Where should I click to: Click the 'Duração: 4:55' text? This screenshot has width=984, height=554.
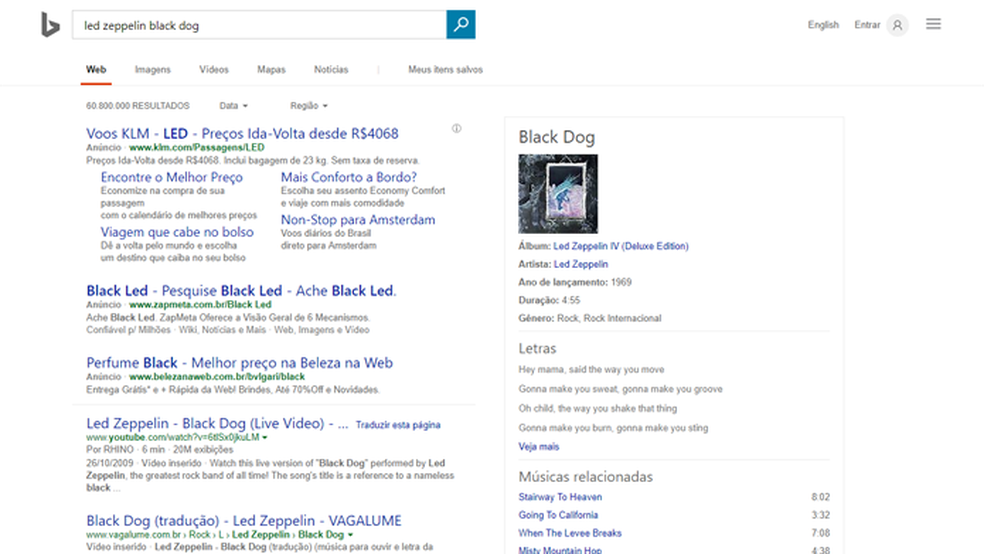549,301
